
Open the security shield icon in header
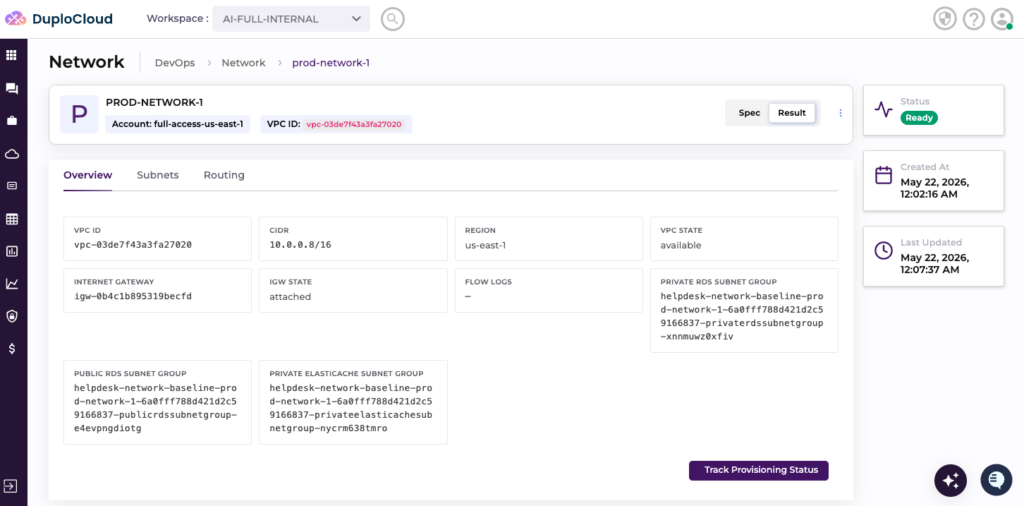944,19
